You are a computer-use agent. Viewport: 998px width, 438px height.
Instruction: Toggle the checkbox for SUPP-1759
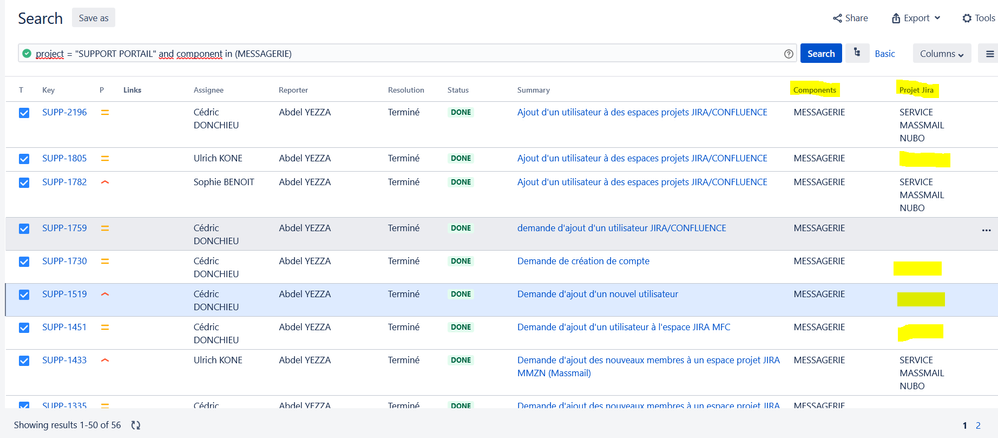click(24, 229)
